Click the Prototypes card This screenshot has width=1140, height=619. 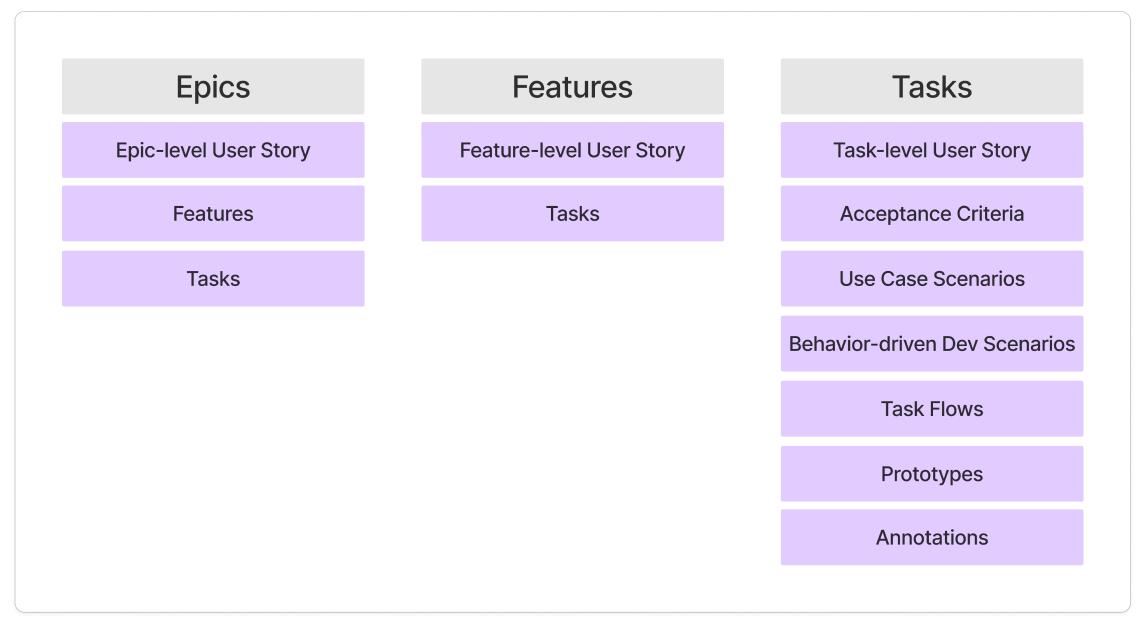[x=931, y=474]
